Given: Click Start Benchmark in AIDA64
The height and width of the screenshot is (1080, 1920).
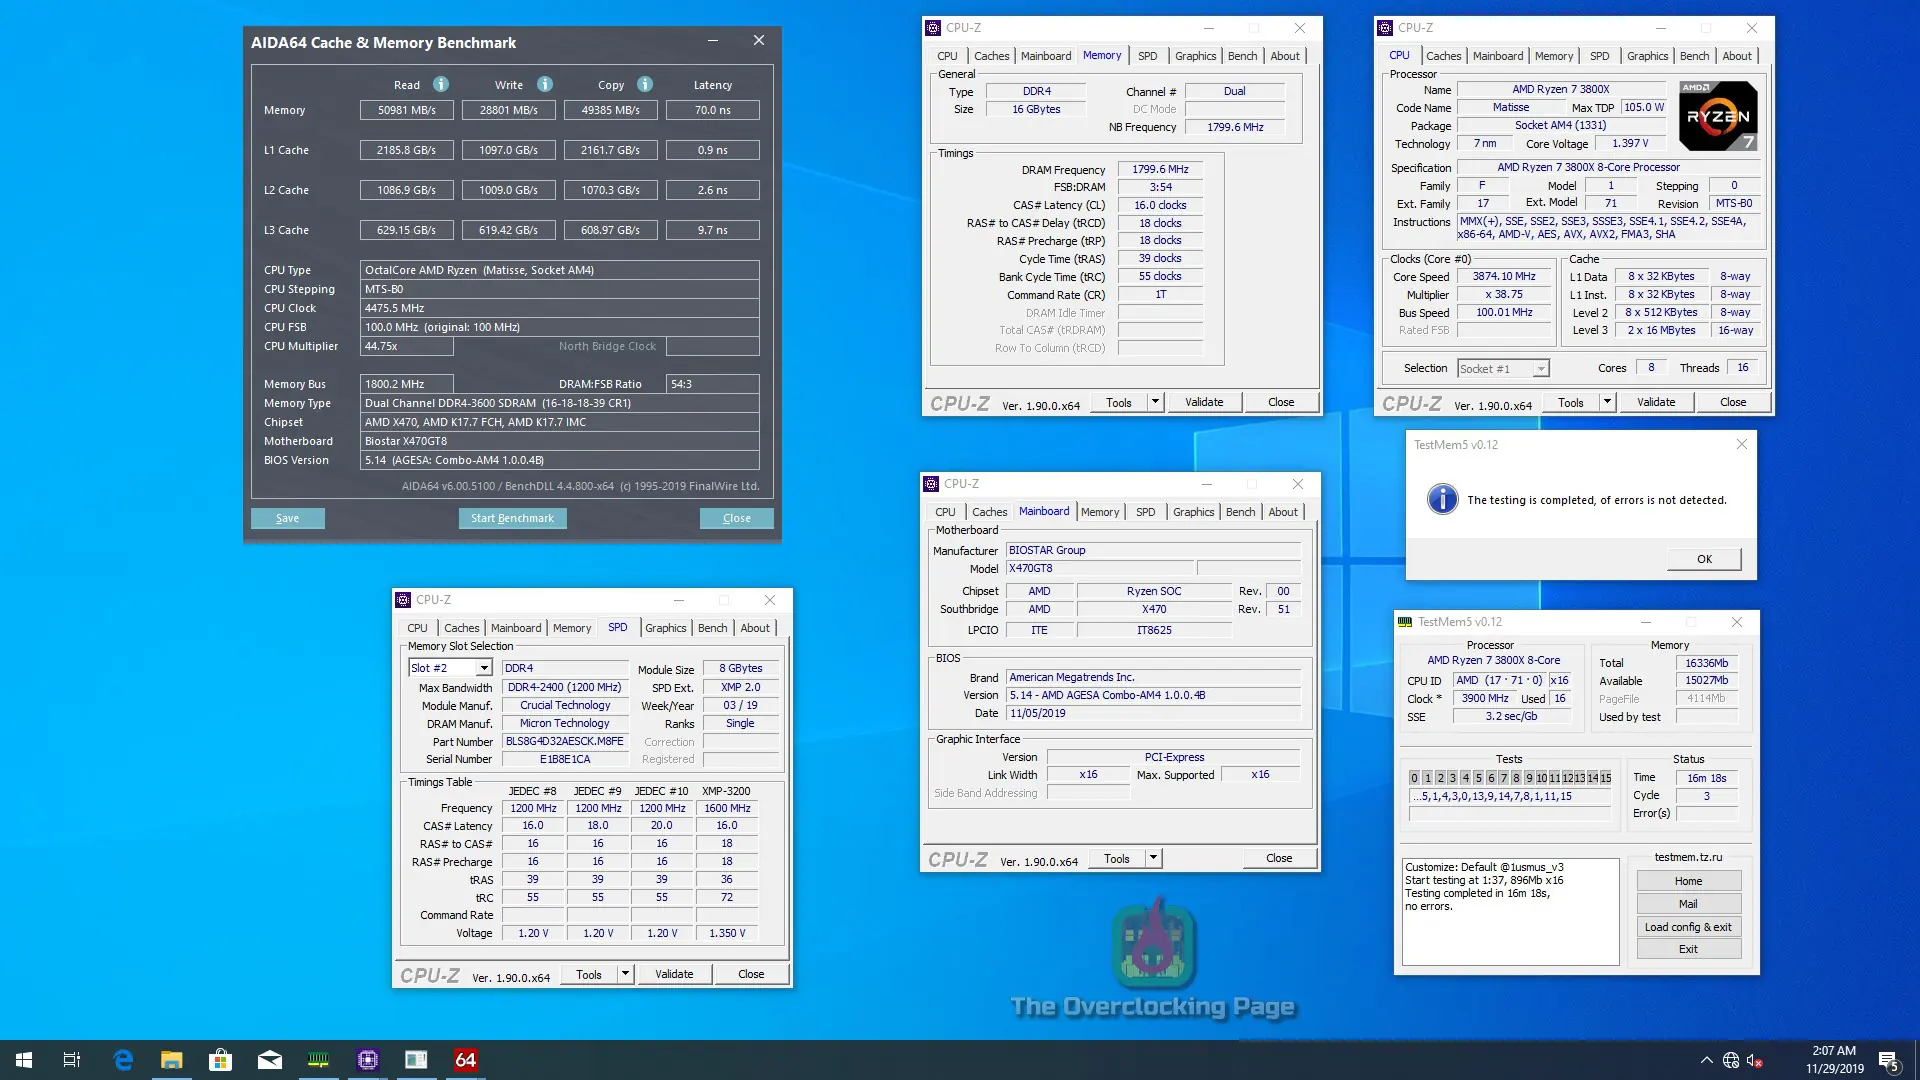Looking at the screenshot, I should pyautogui.click(x=512, y=518).
